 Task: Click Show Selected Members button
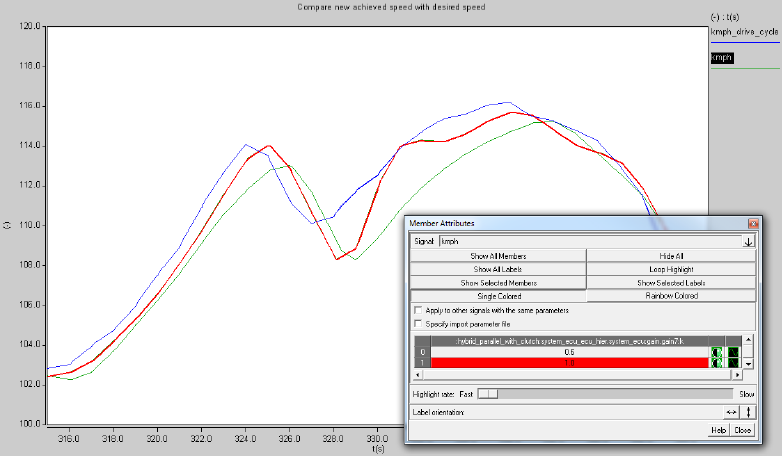coord(498,283)
